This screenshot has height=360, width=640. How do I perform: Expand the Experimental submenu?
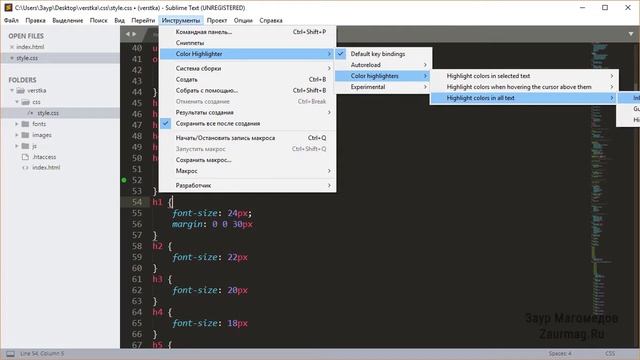(383, 87)
